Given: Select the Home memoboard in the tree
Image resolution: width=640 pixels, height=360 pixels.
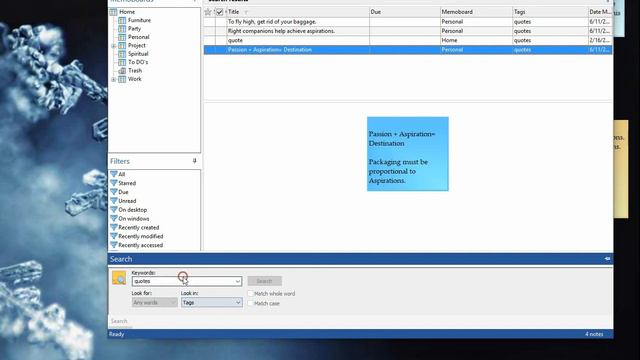Looking at the screenshot, I should tap(127, 12).
